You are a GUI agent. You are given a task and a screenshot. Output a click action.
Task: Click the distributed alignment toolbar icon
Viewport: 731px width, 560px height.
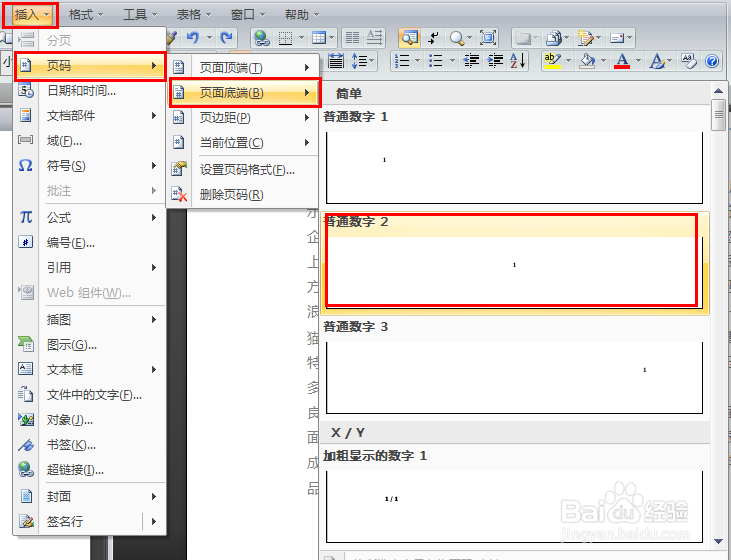coord(336,61)
